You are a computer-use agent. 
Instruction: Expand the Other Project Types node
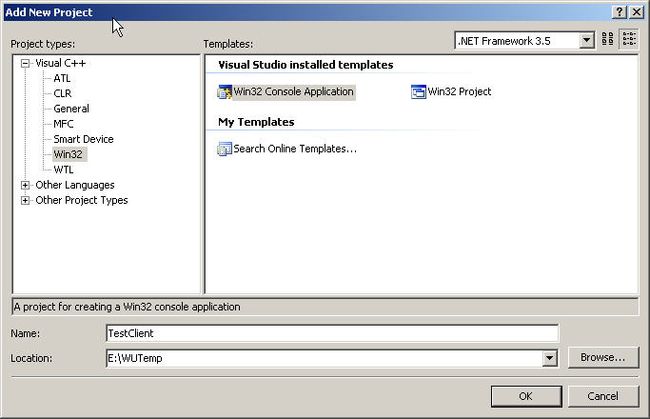click(x=25, y=201)
